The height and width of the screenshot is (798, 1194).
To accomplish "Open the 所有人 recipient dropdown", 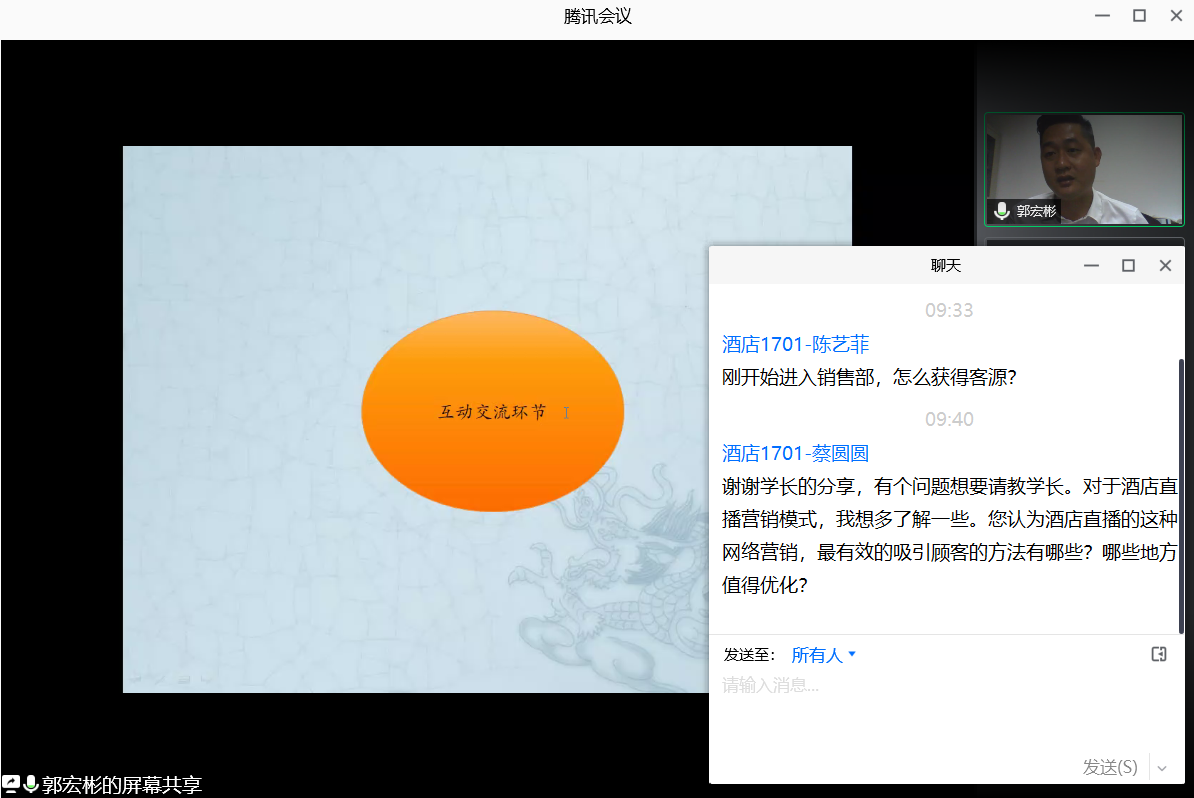I will [x=823, y=655].
